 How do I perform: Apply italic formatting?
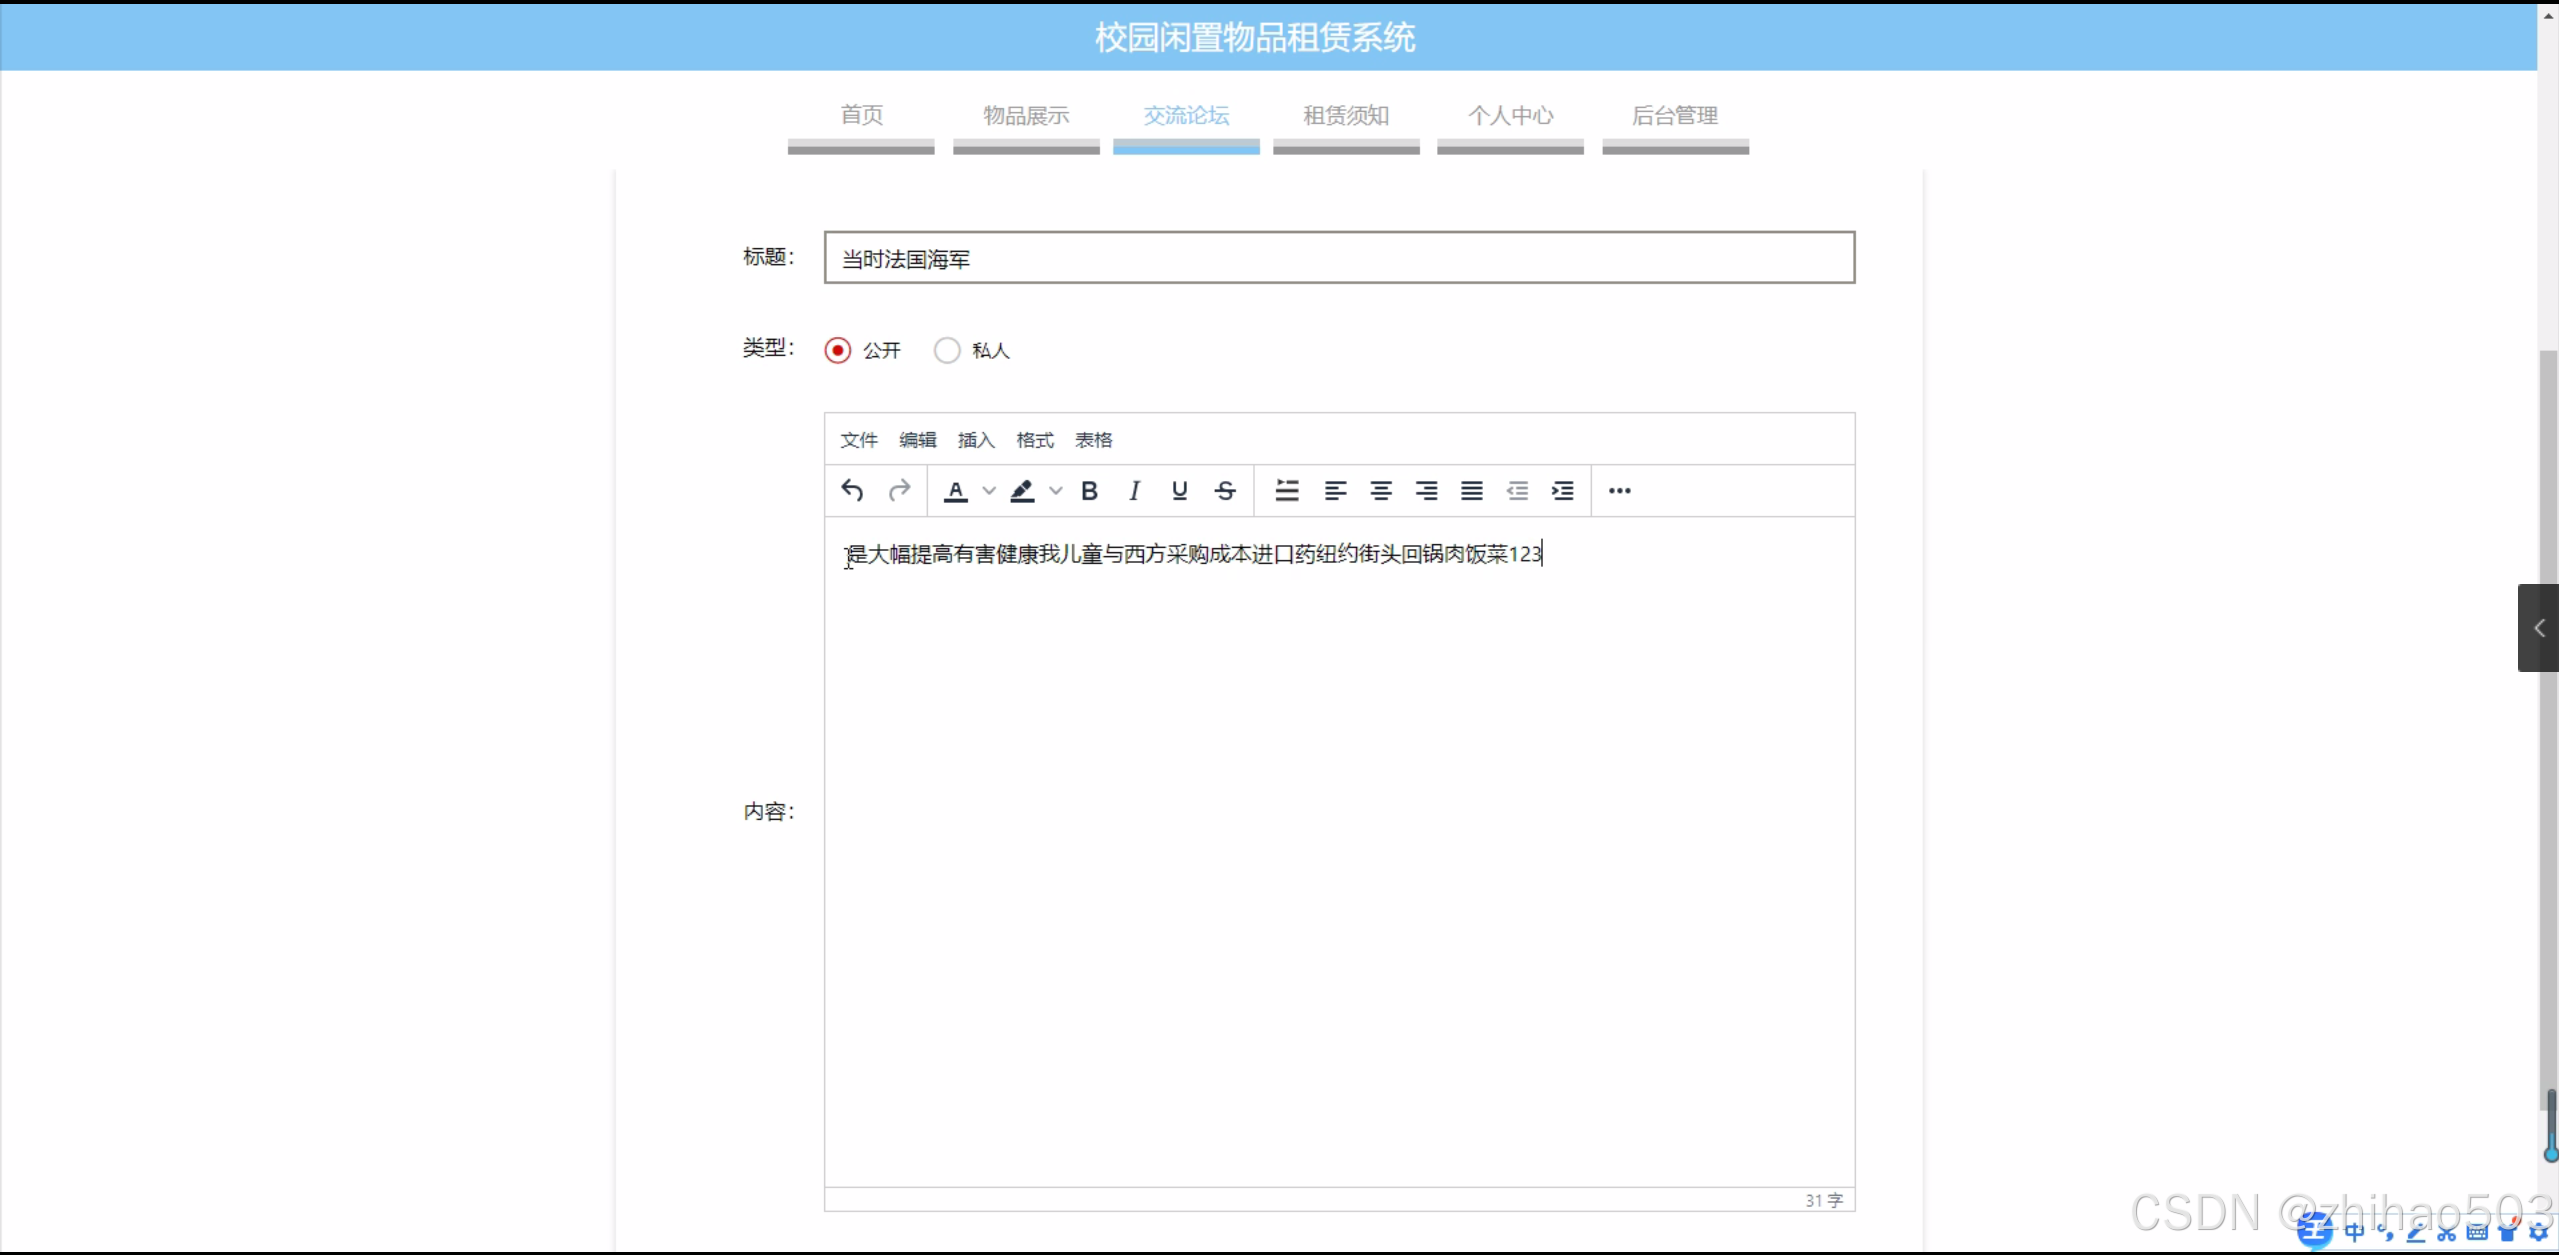coord(1134,490)
